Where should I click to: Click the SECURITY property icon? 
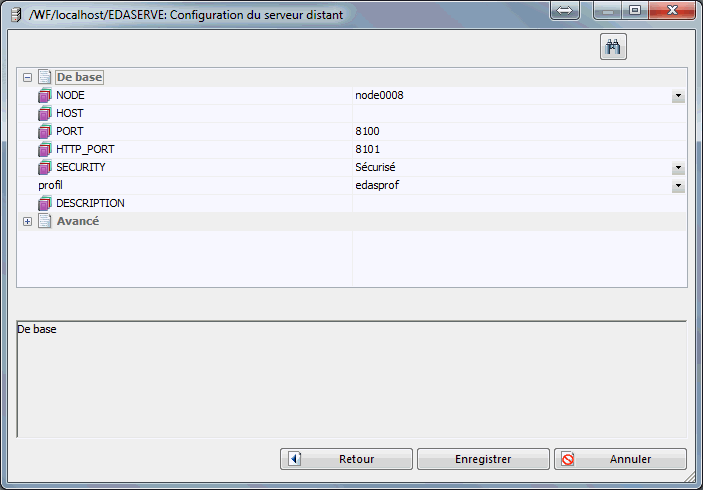tap(44, 167)
